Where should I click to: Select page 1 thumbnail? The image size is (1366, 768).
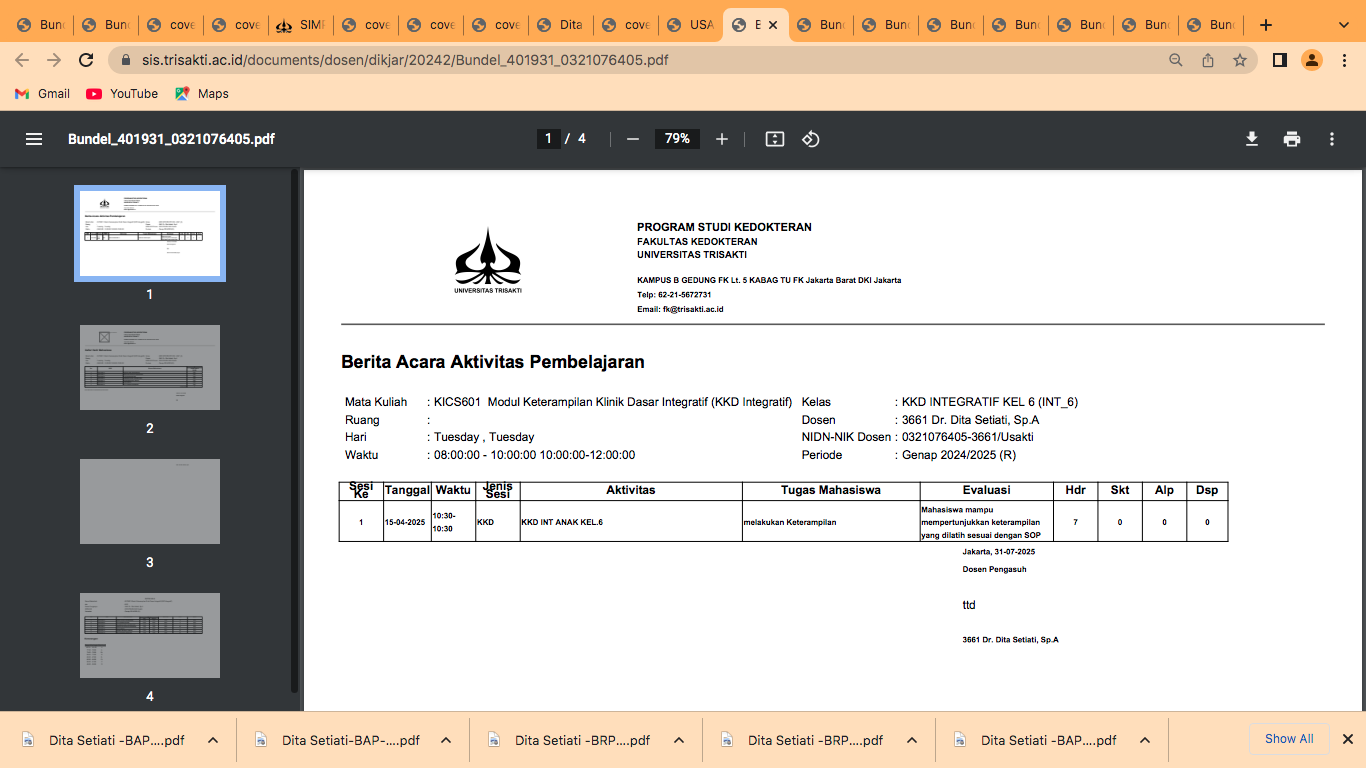click(x=150, y=233)
